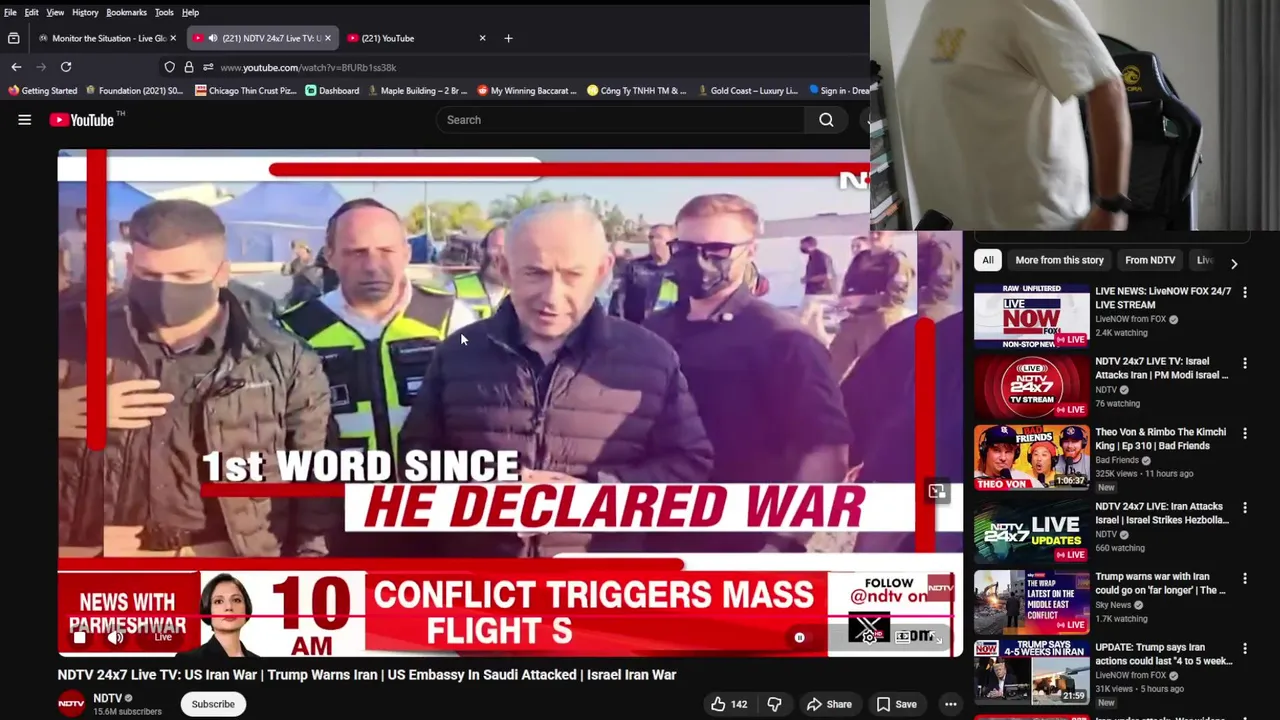Image resolution: width=1280 pixels, height=720 pixels.
Task: Select the partially visible Live chip
Action: coord(1204,260)
